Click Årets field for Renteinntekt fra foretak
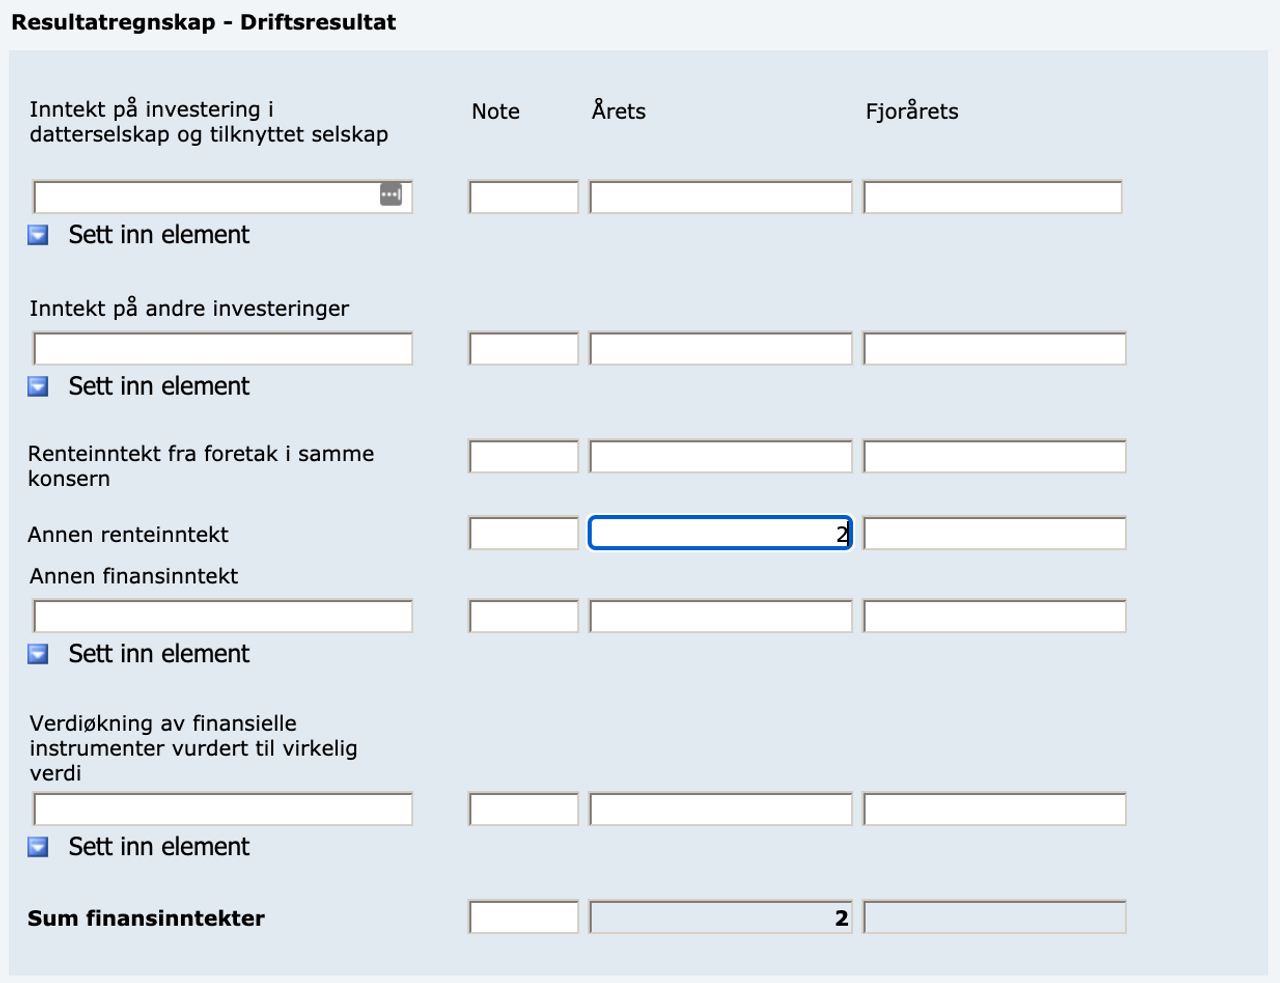Viewport: 1280px width, 983px height. 720,456
